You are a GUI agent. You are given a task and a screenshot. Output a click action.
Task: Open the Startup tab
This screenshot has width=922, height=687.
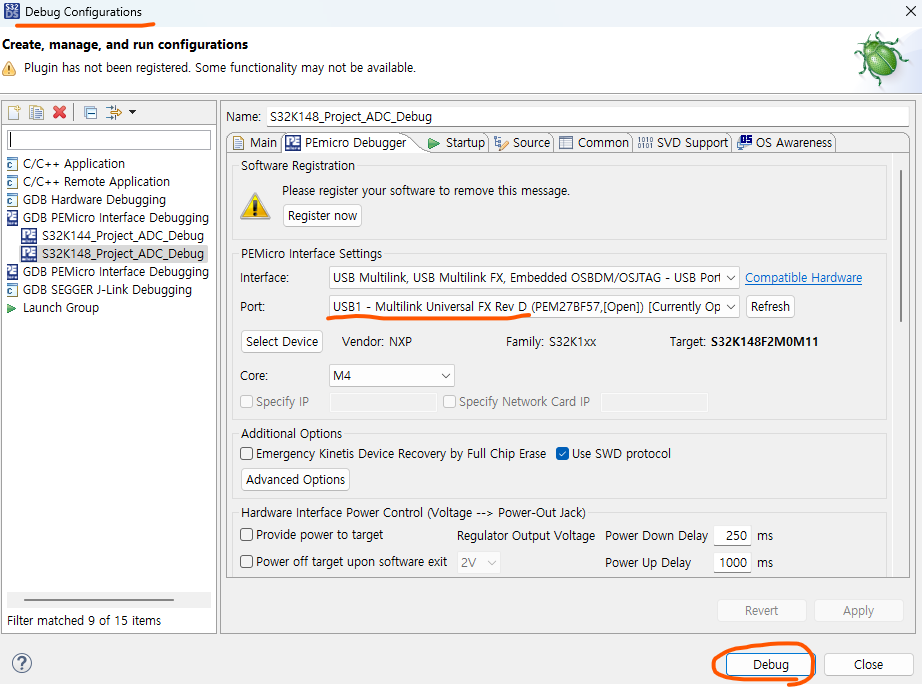[457, 143]
